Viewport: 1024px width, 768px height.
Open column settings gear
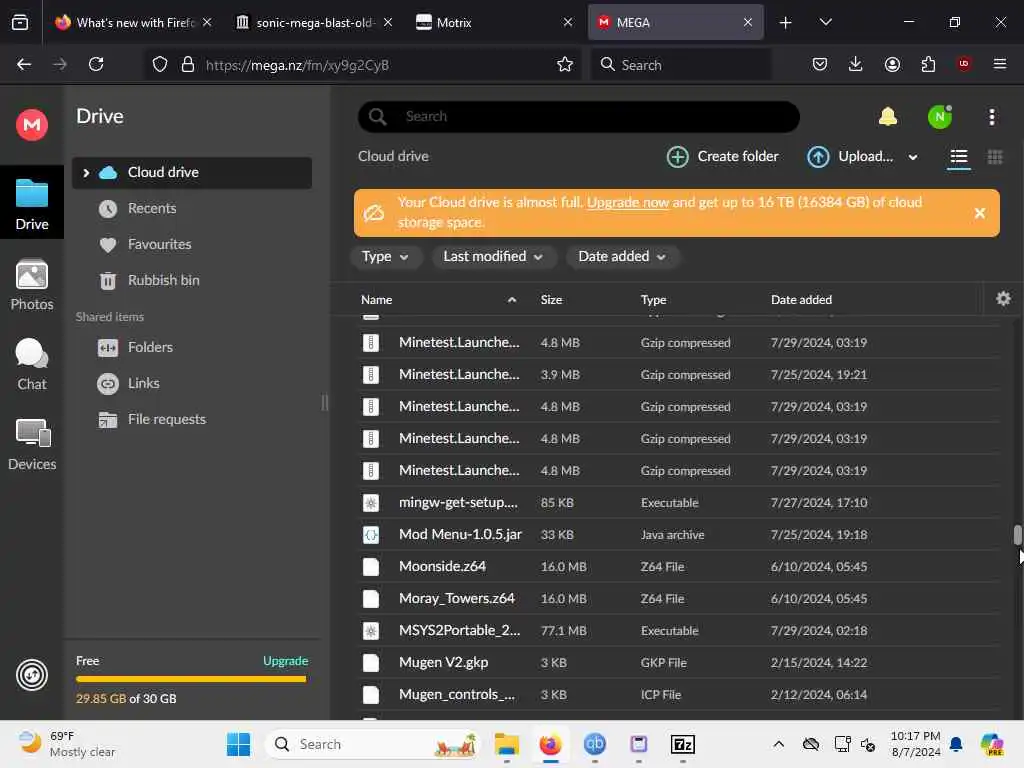(x=1003, y=299)
